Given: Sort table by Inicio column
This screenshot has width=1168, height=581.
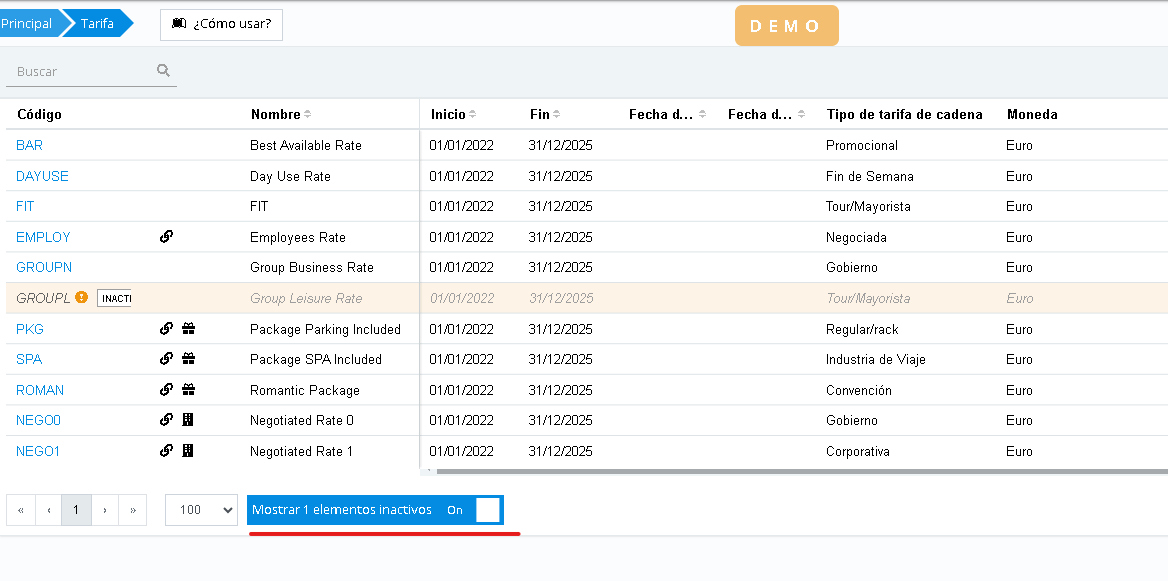Looking at the screenshot, I should pyautogui.click(x=453, y=114).
